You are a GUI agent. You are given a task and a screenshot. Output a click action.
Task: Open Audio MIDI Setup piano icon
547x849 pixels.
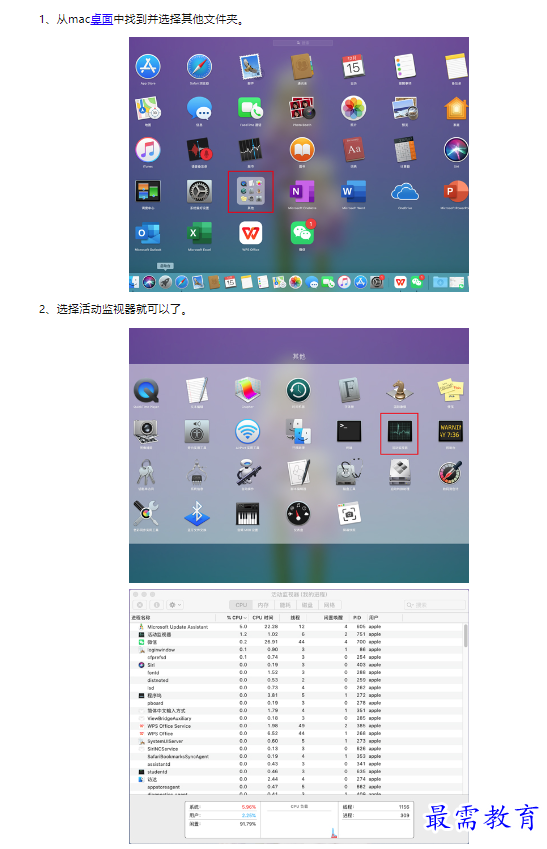tap(248, 514)
